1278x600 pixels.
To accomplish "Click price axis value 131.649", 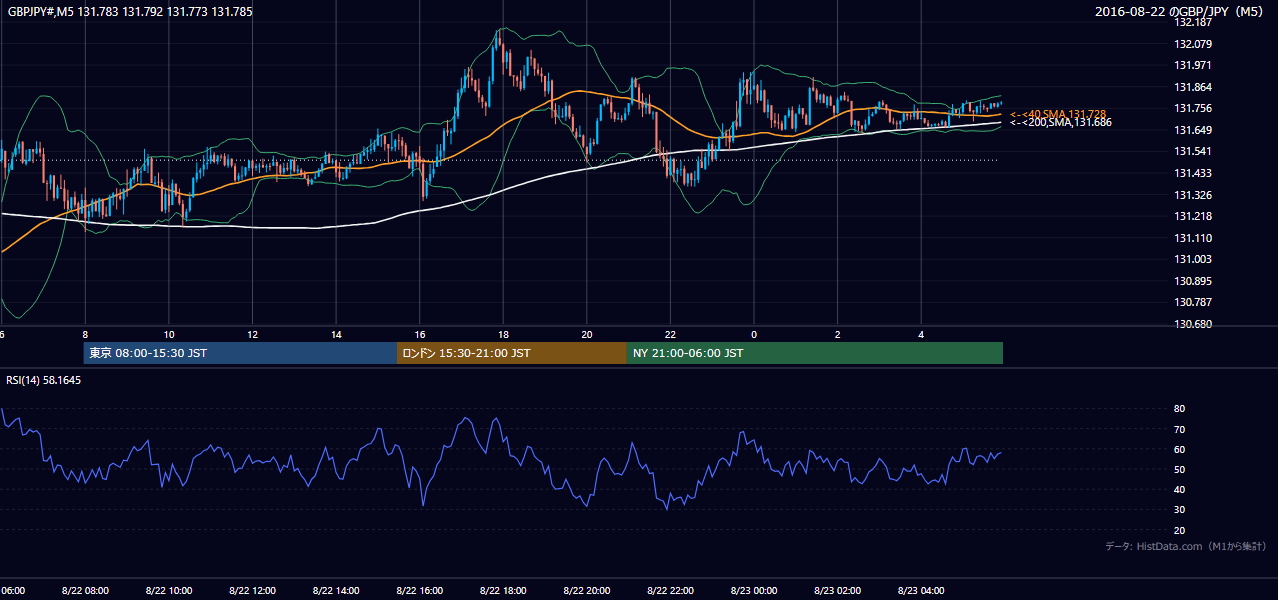I will (x=1192, y=130).
